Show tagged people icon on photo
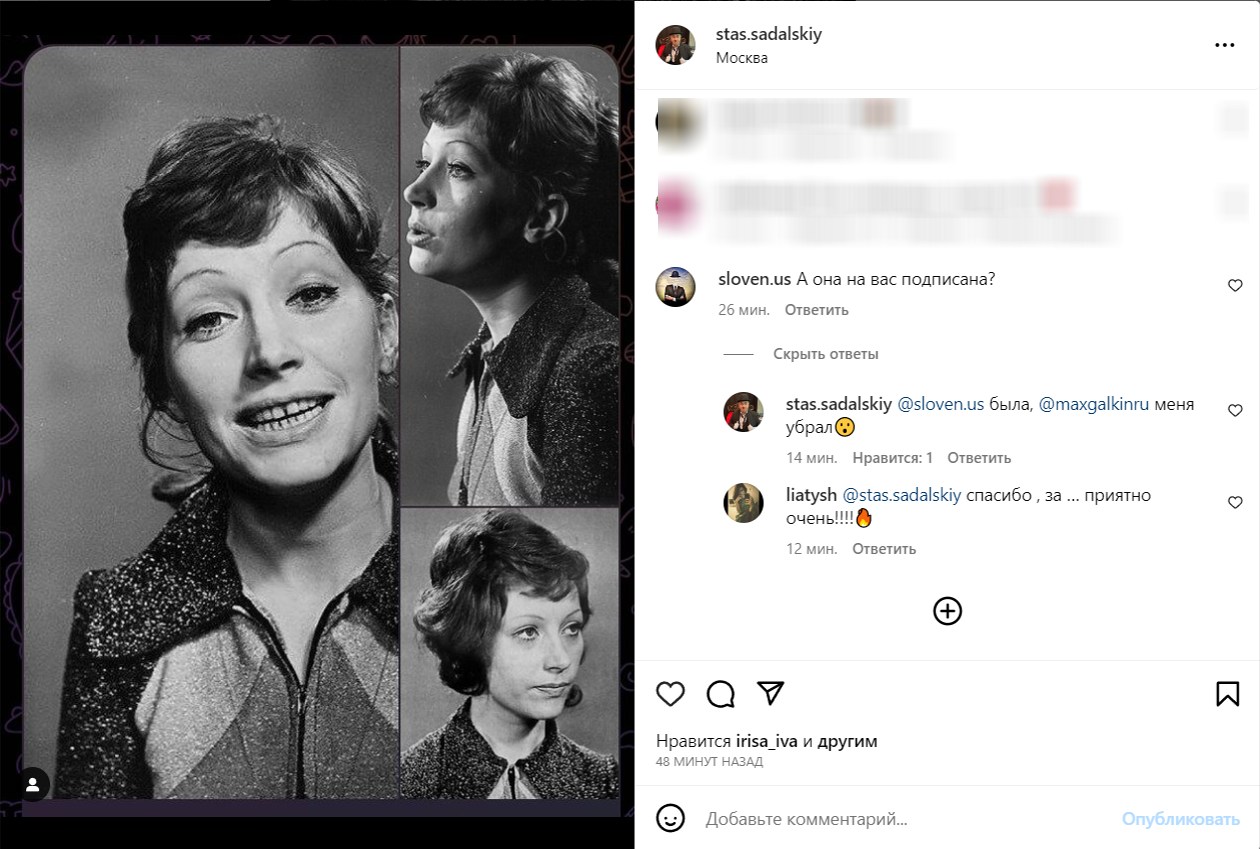This screenshot has height=849, width=1260. pyautogui.click(x=33, y=785)
